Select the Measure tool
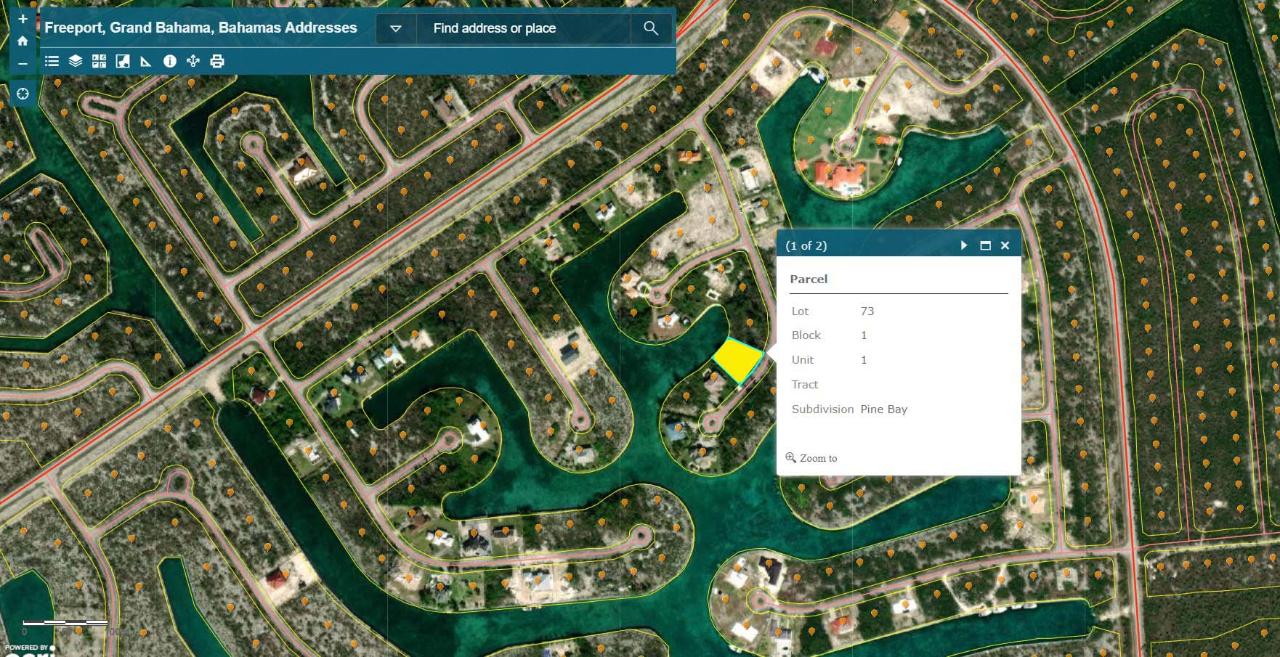This screenshot has width=1280, height=657. pyautogui.click(x=146, y=61)
